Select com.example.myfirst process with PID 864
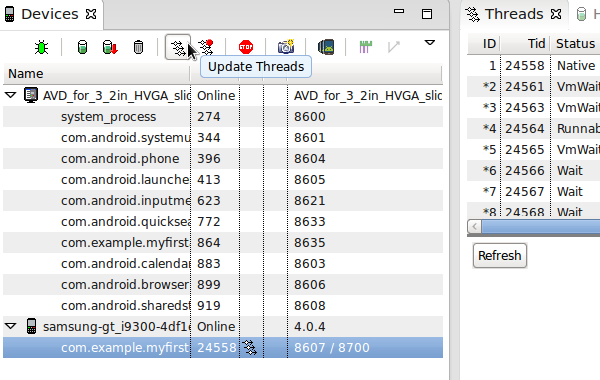The image size is (600, 380). [223, 243]
